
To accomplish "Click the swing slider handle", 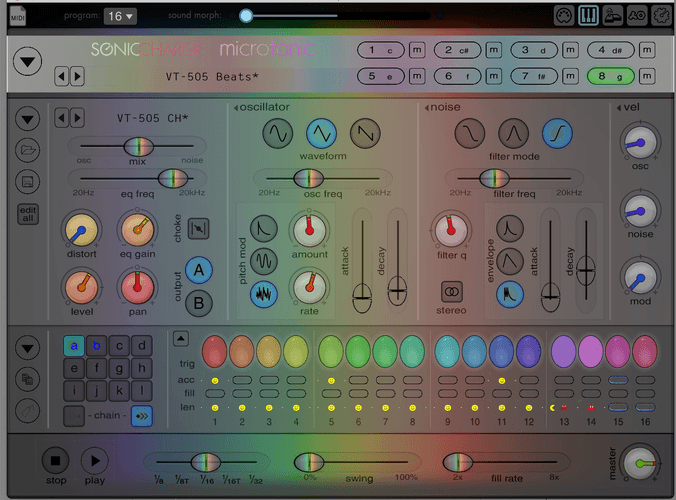I will click(309, 462).
